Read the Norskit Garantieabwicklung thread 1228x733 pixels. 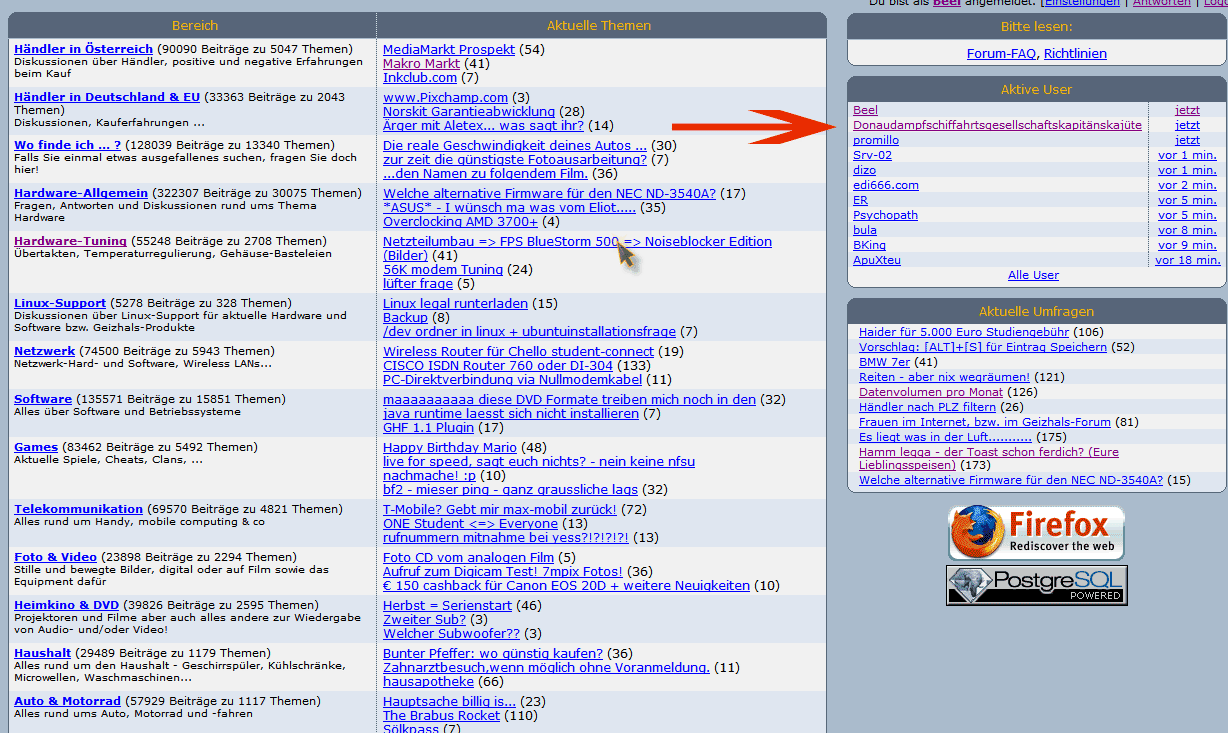tap(469, 111)
